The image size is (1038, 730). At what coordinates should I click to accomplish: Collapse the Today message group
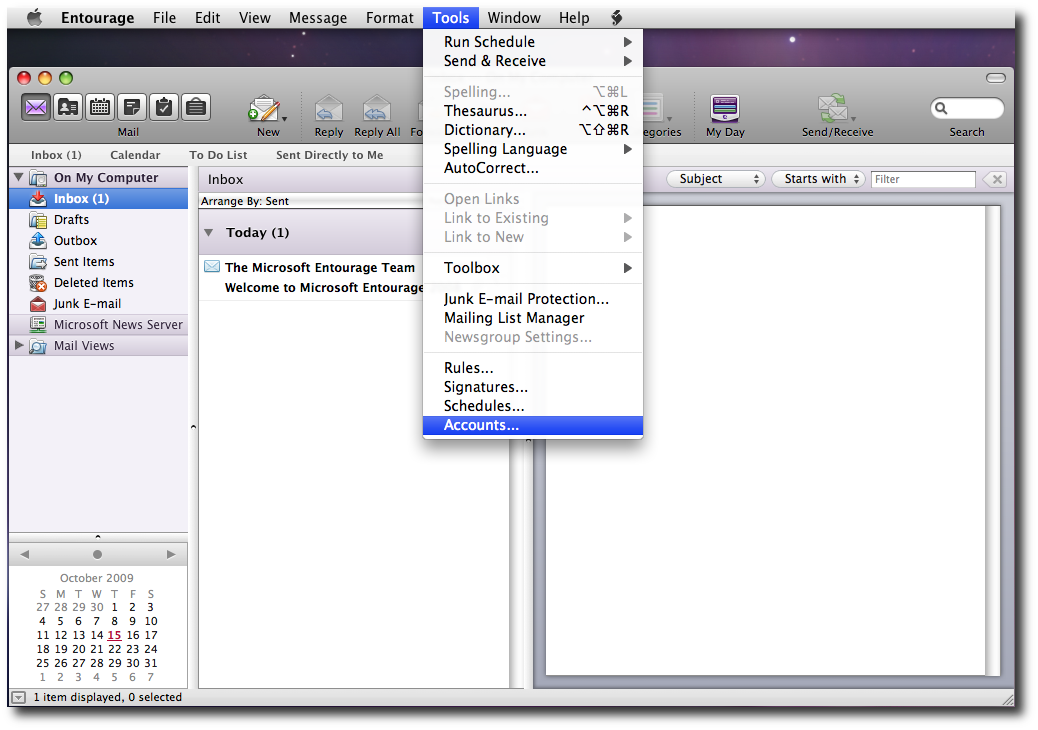click(209, 232)
